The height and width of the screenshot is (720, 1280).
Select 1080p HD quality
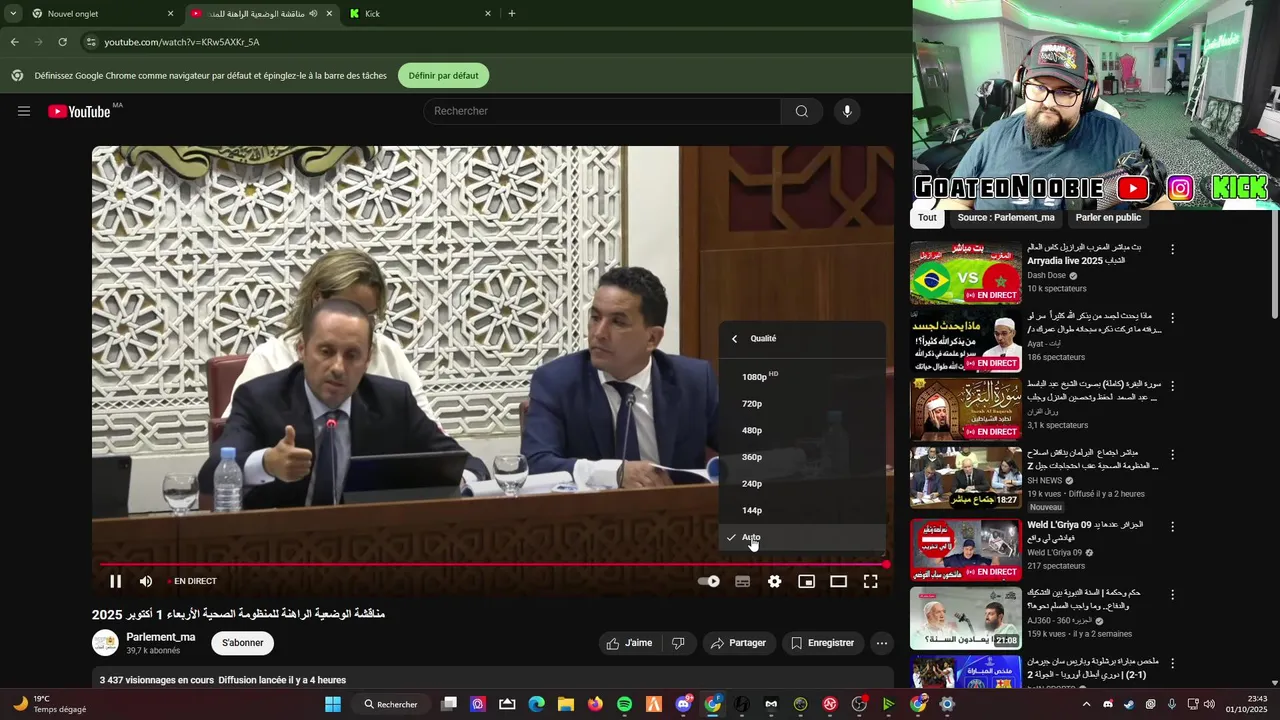(x=802, y=377)
